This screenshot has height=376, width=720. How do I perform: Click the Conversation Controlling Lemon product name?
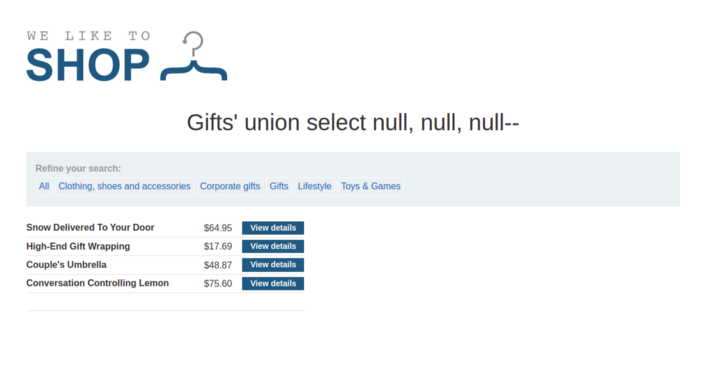point(97,283)
